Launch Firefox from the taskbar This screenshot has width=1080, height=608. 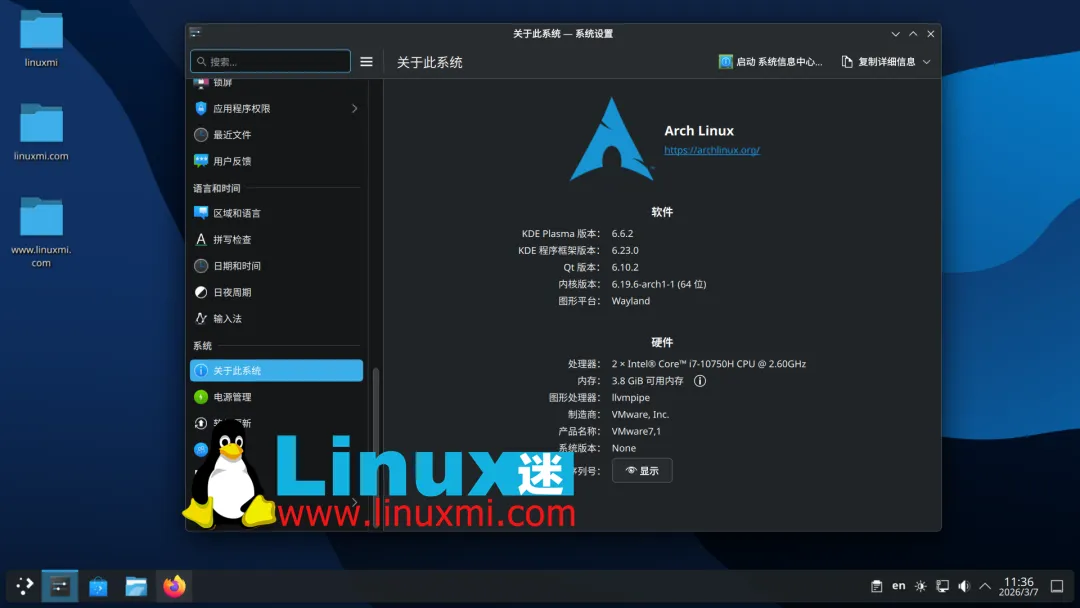pos(174,586)
